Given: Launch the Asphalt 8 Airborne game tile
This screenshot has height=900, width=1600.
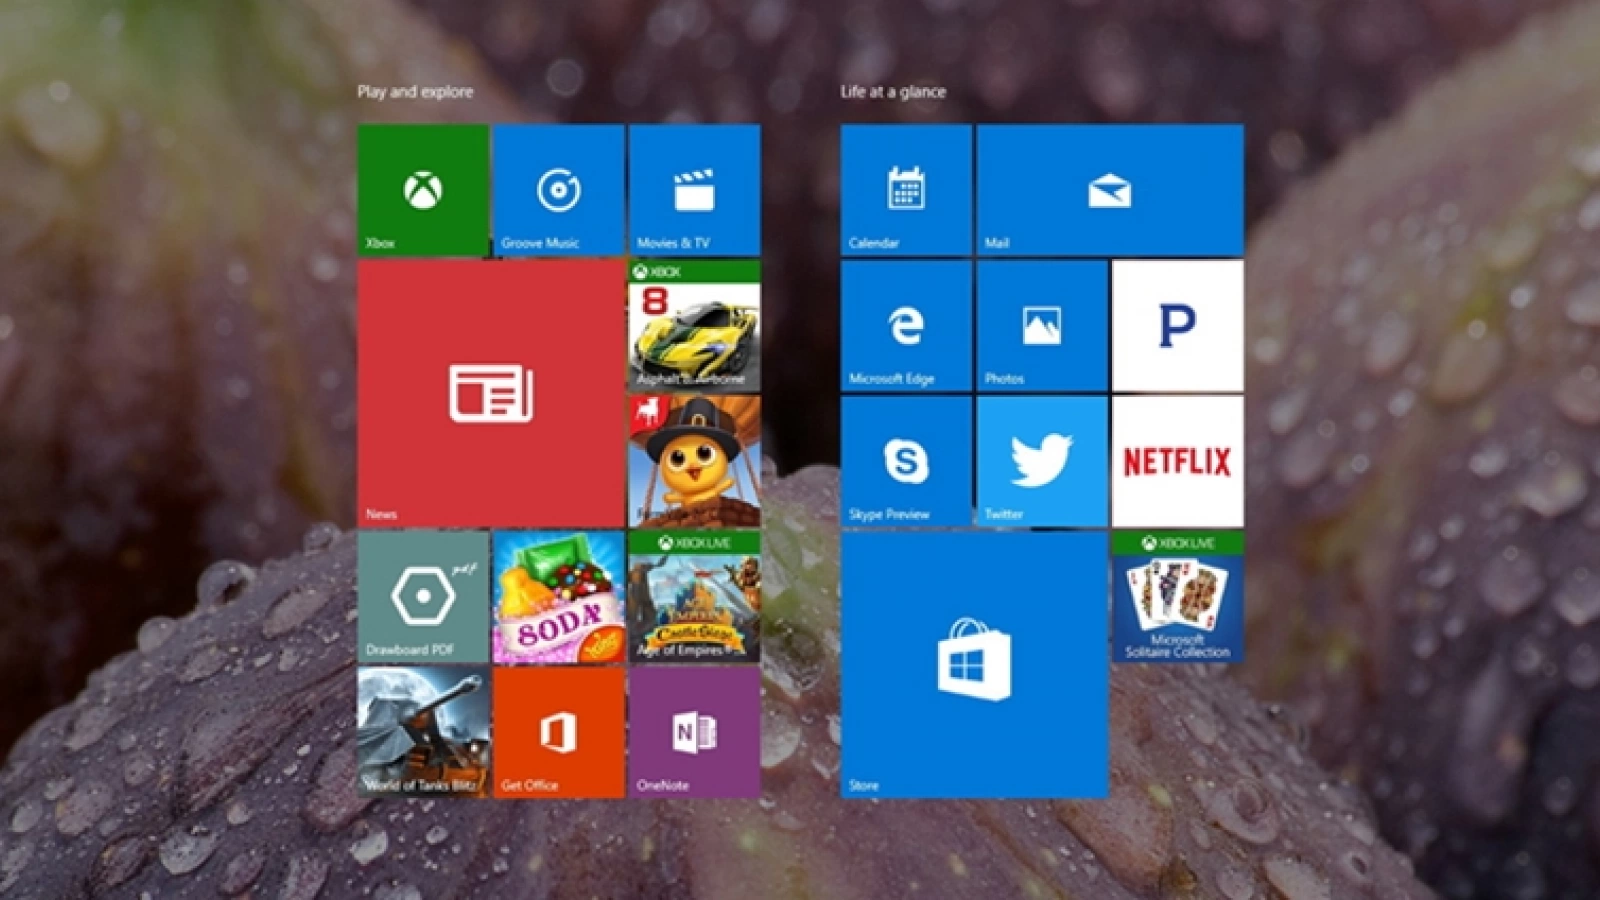Looking at the screenshot, I should (695, 326).
